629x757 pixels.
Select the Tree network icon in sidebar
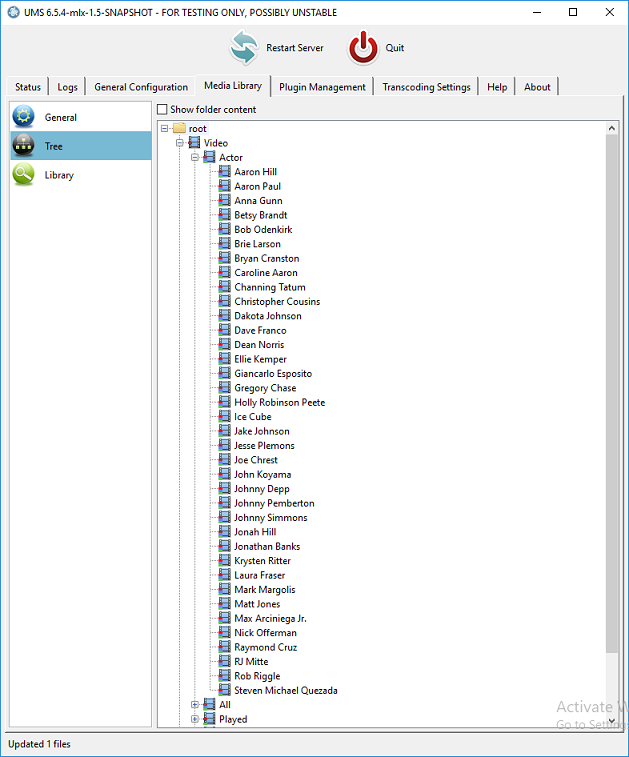point(24,145)
